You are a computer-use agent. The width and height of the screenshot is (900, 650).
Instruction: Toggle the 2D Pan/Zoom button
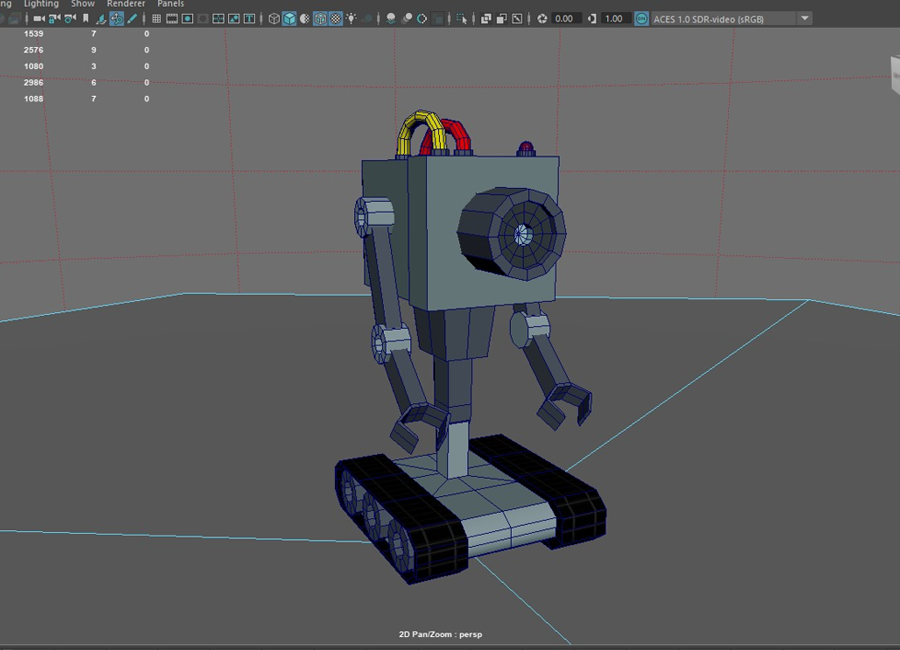point(117,18)
